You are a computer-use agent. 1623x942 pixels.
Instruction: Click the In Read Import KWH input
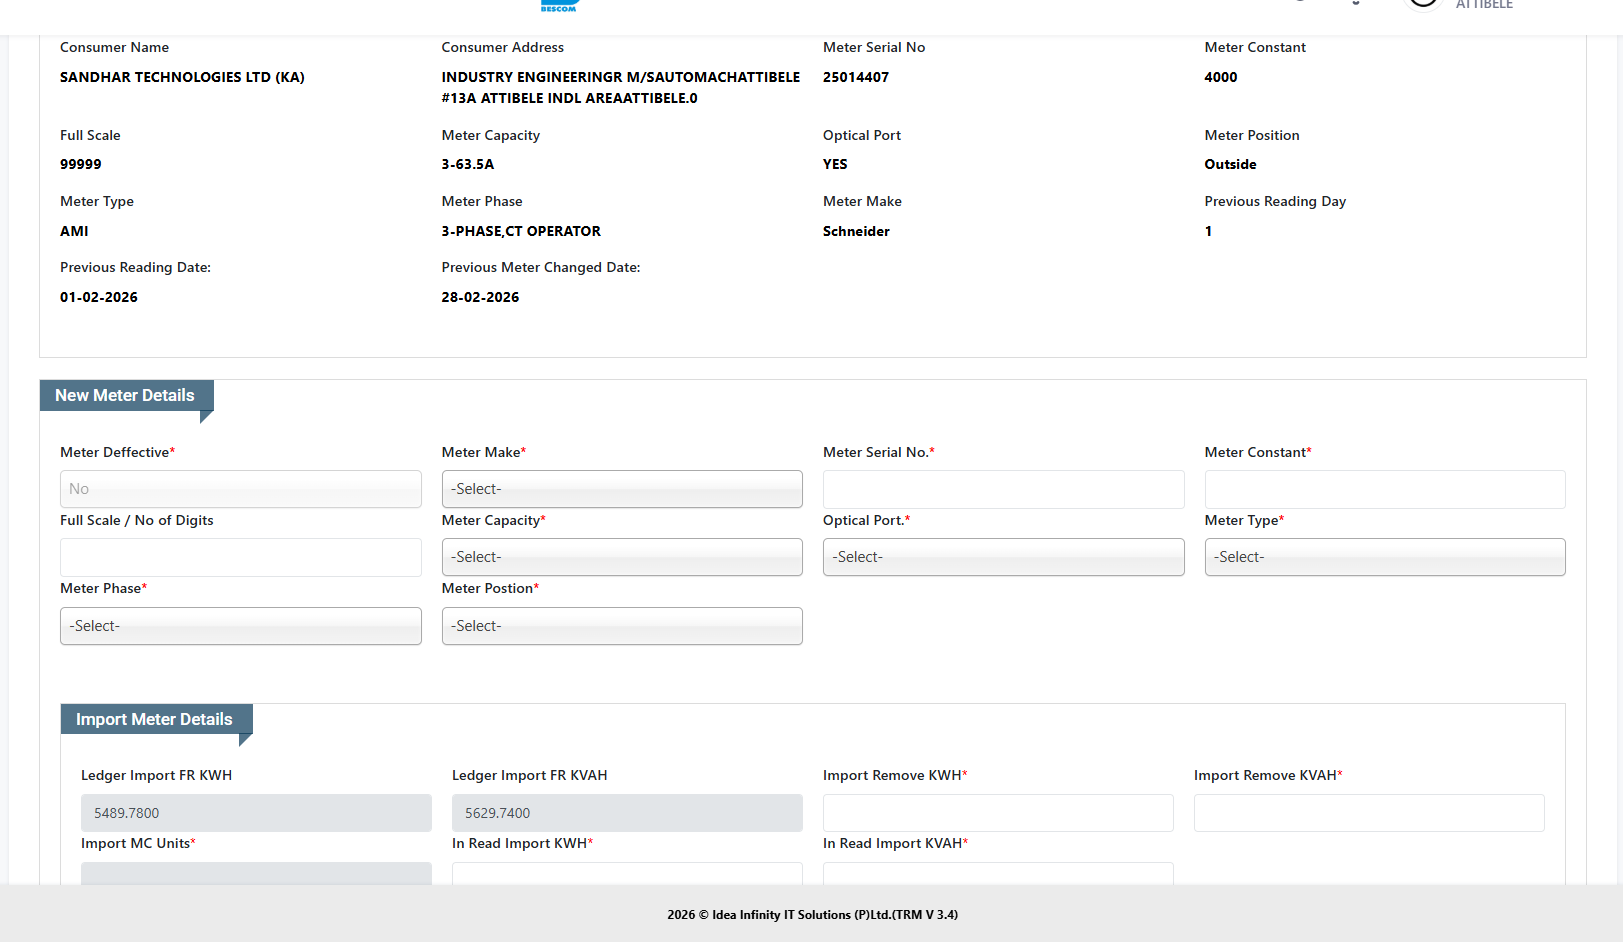pyautogui.click(x=627, y=873)
